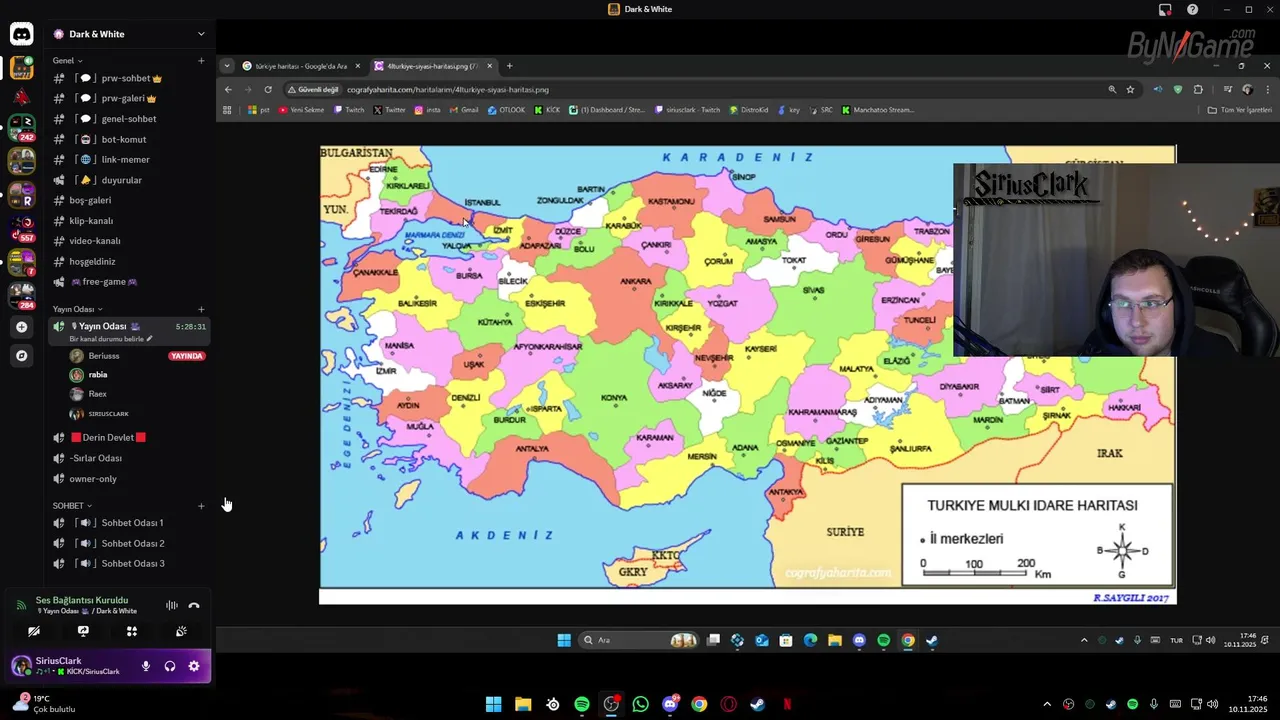Open Spotify from the Windows taskbar
Image resolution: width=1280 pixels, height=720 pixels.
(x=582, y=704)
